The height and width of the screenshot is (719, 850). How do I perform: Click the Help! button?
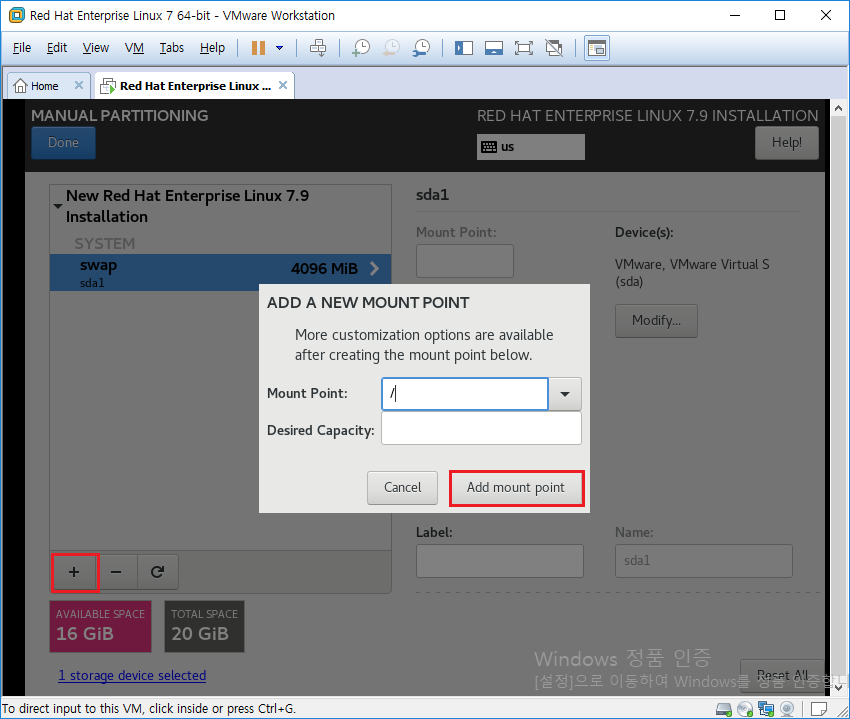[787, 143]
